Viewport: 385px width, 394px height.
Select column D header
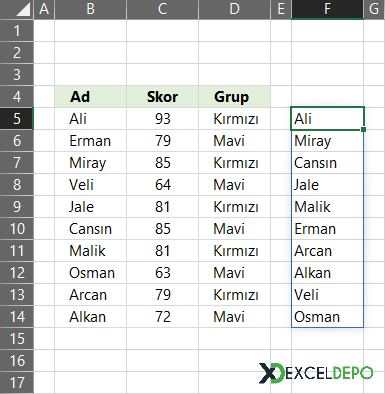click(234, 9)
